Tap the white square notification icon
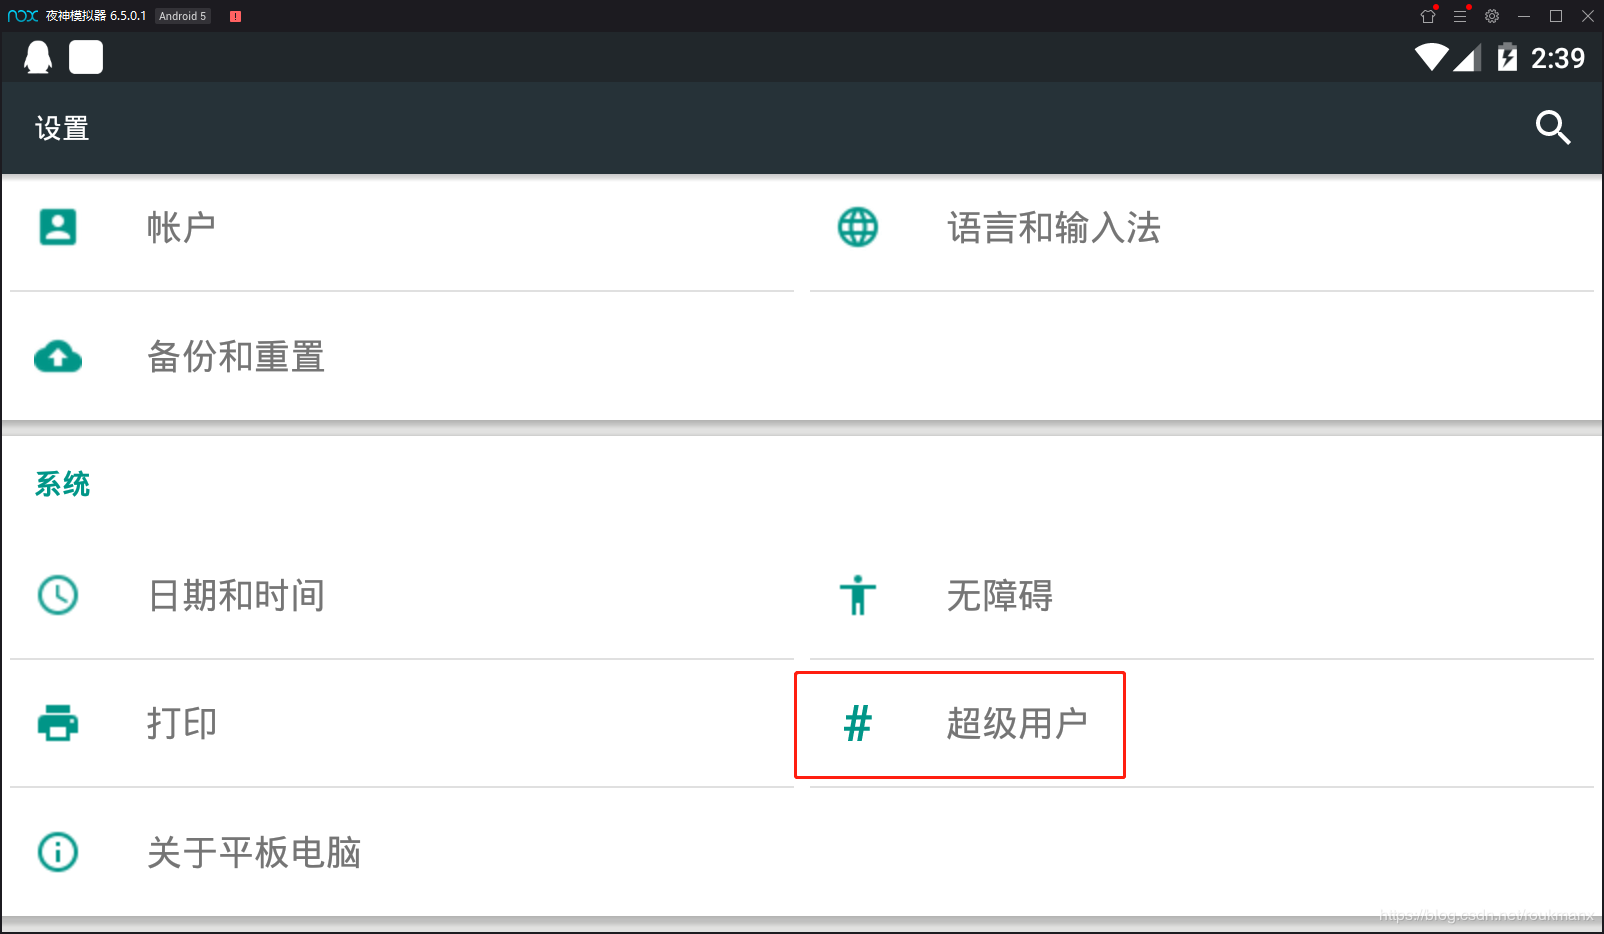The height and width of the screenshot is (934, 1604). coord(86,58)
